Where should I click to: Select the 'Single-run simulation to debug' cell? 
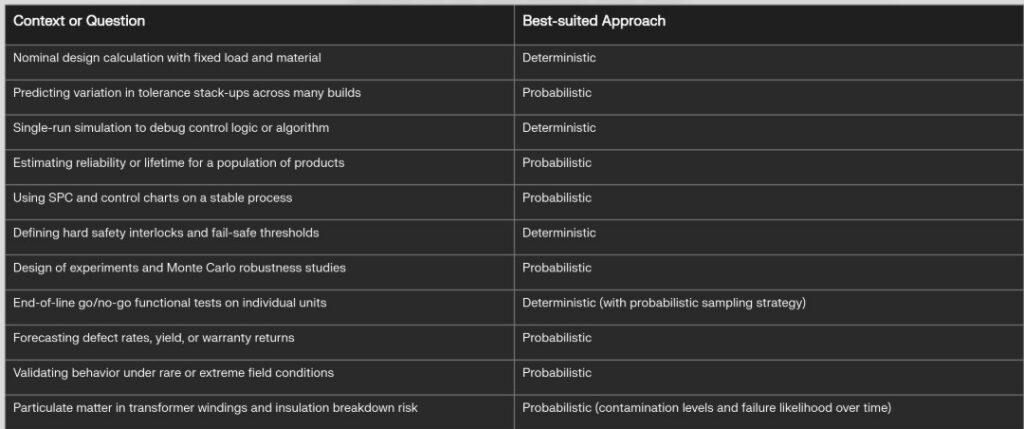171,128
